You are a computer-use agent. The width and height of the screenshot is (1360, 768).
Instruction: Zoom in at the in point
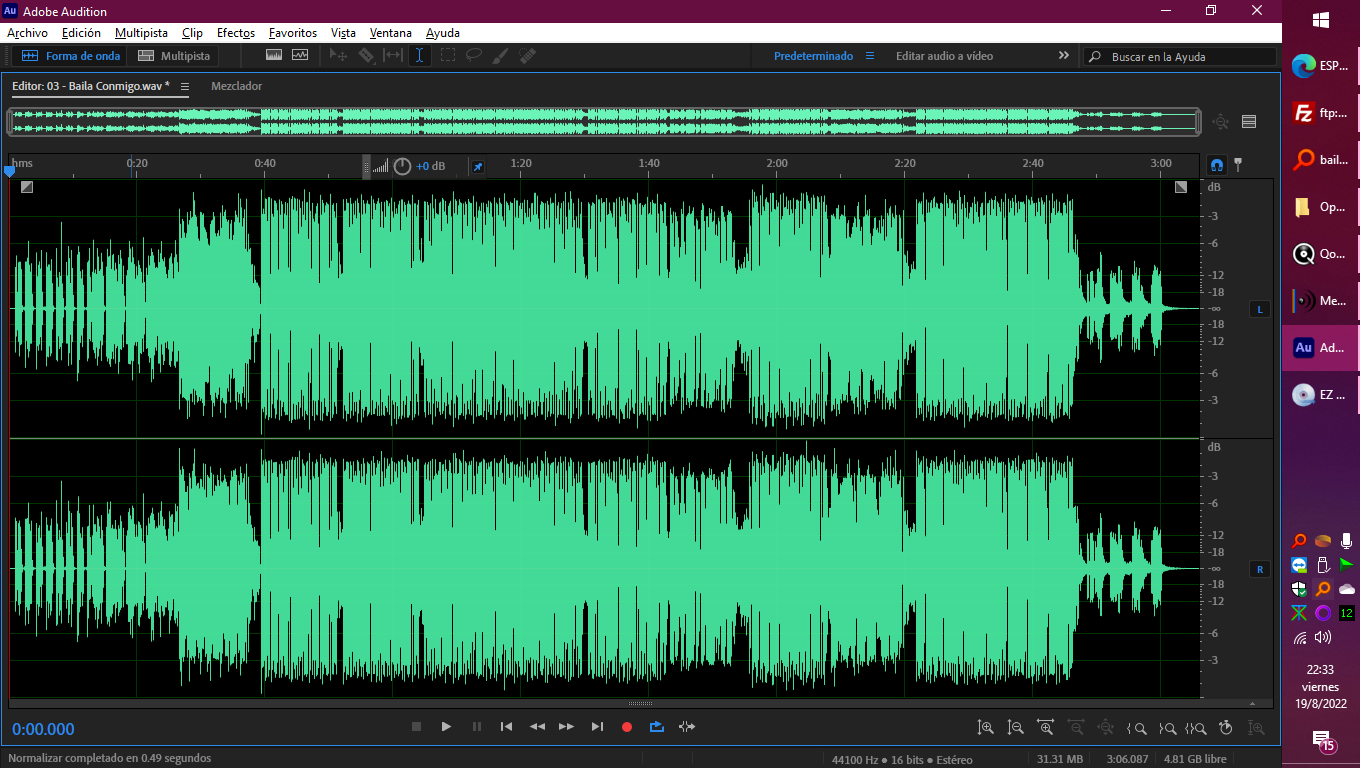point(1136,728)
